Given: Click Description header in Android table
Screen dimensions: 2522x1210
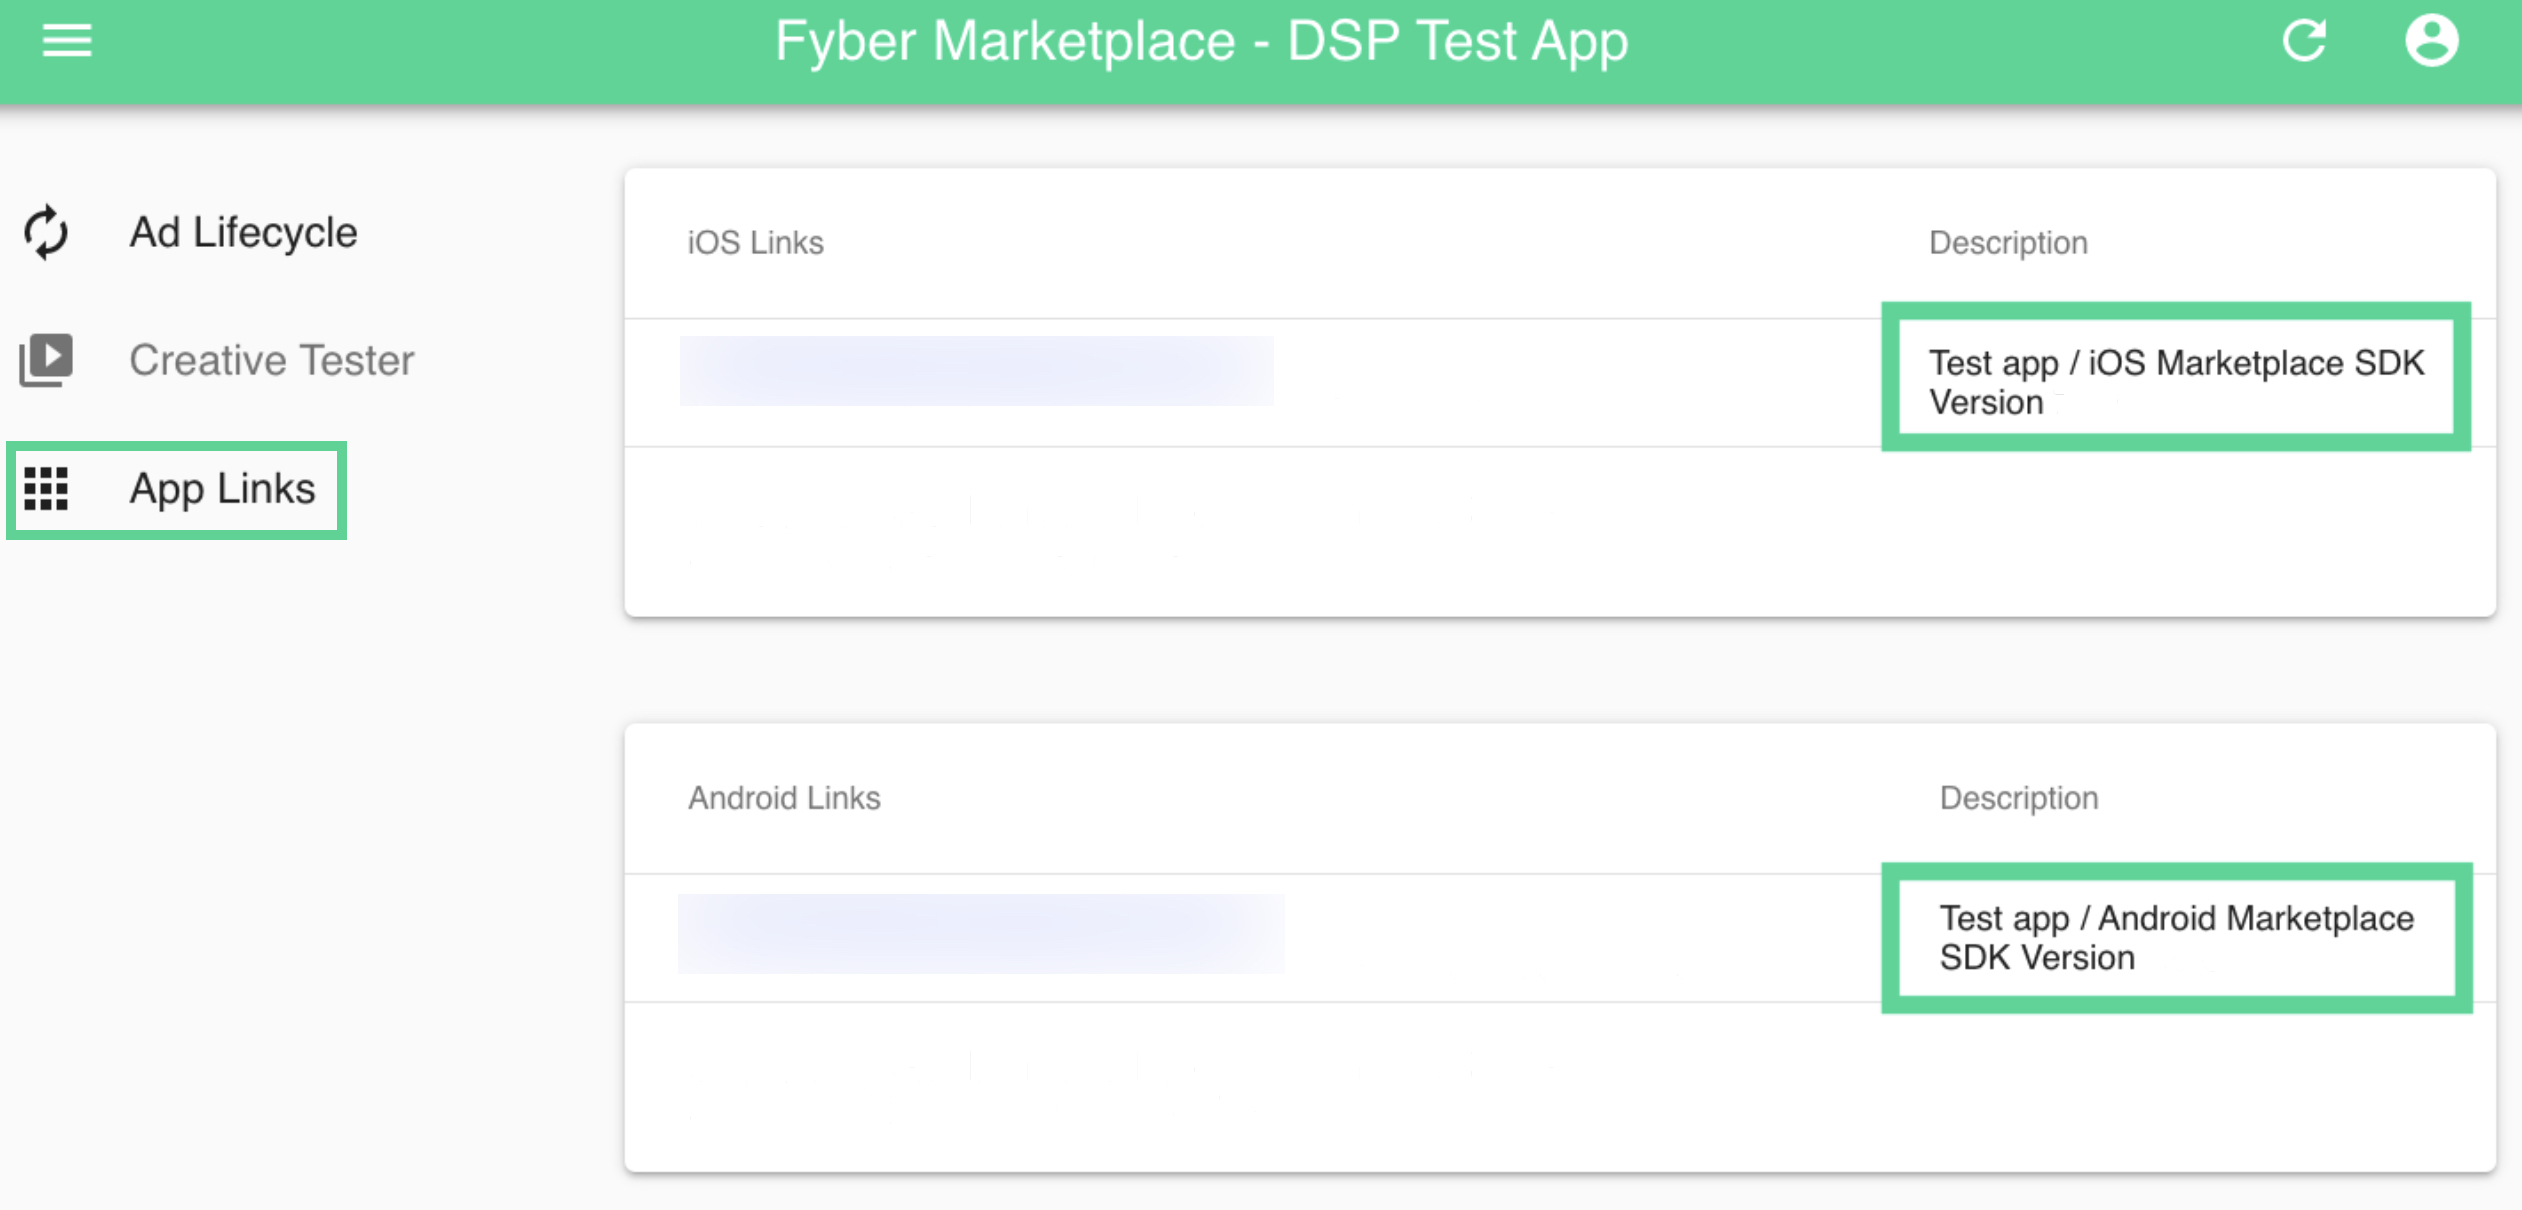Looking at the screenshot, I should tap(2018, 798).
